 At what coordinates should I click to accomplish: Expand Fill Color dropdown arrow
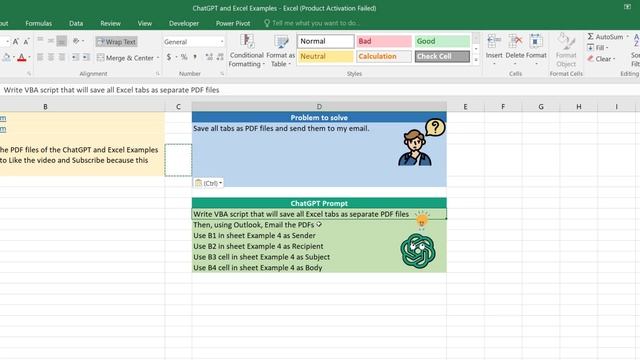pos(13,58)
